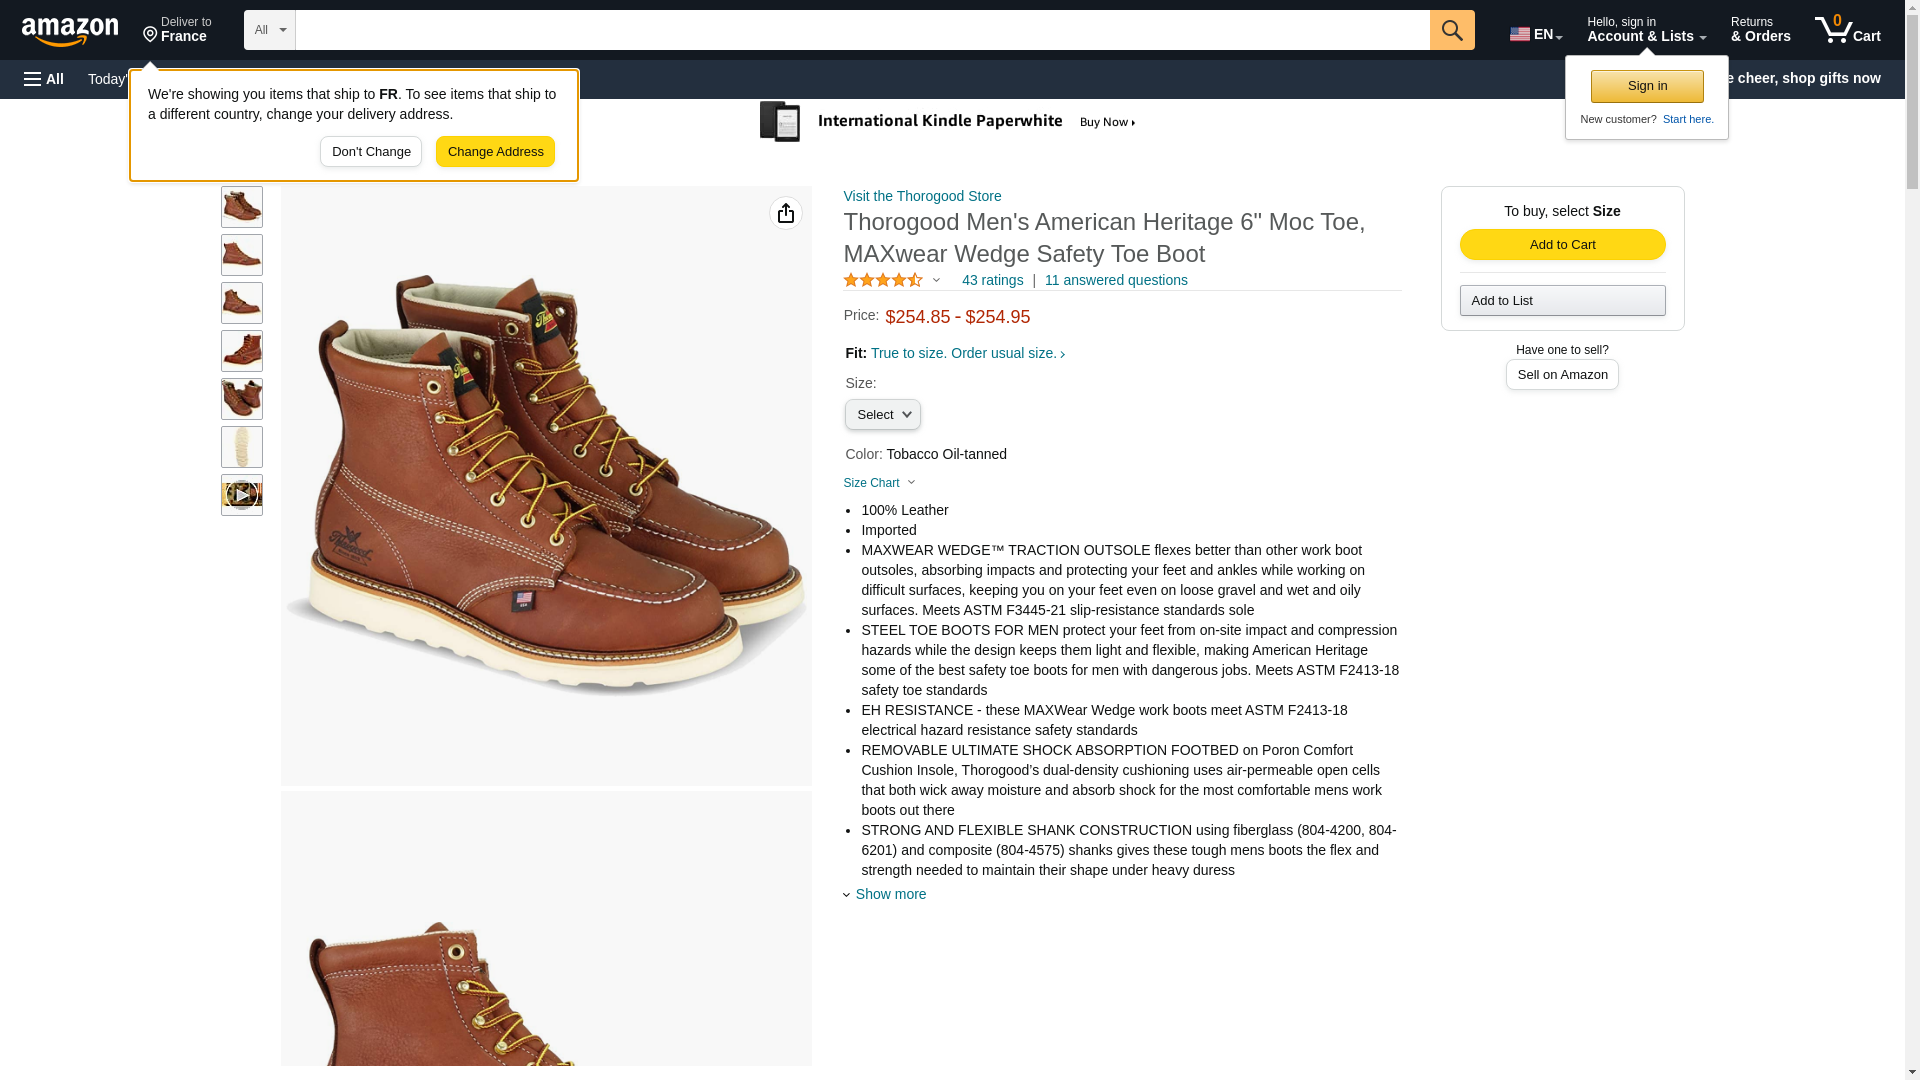Click the search magnifier Go button
The height and width of the screenshot is (1080, 1920).
[1452, 30]
